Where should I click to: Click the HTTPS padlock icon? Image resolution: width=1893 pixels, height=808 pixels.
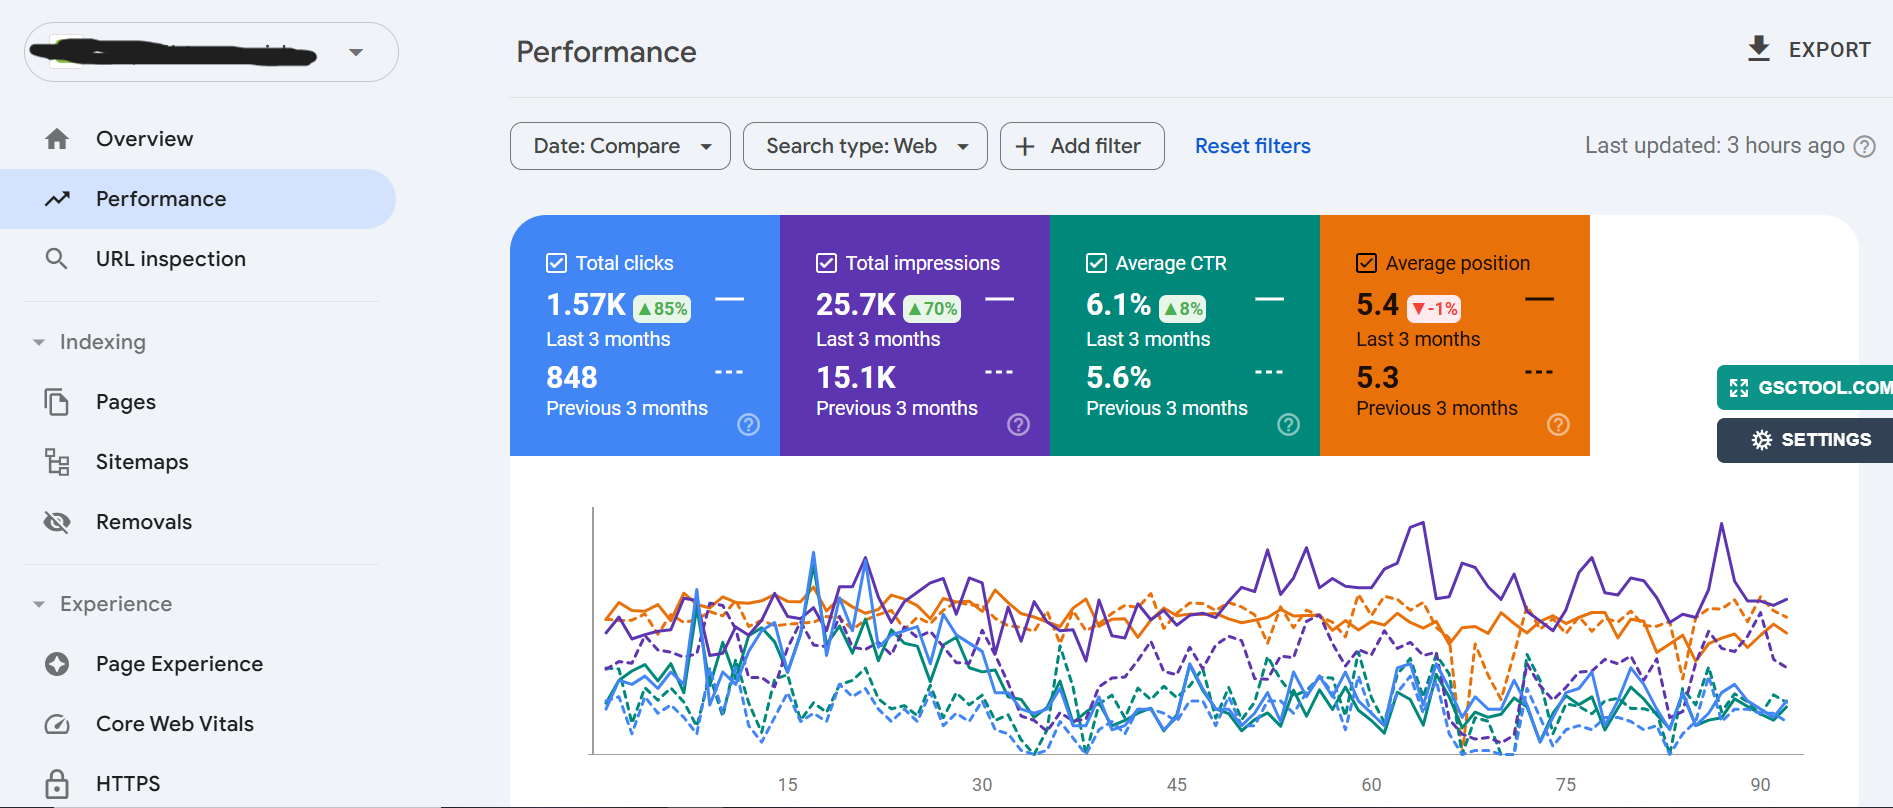click(x=57, y=784)
